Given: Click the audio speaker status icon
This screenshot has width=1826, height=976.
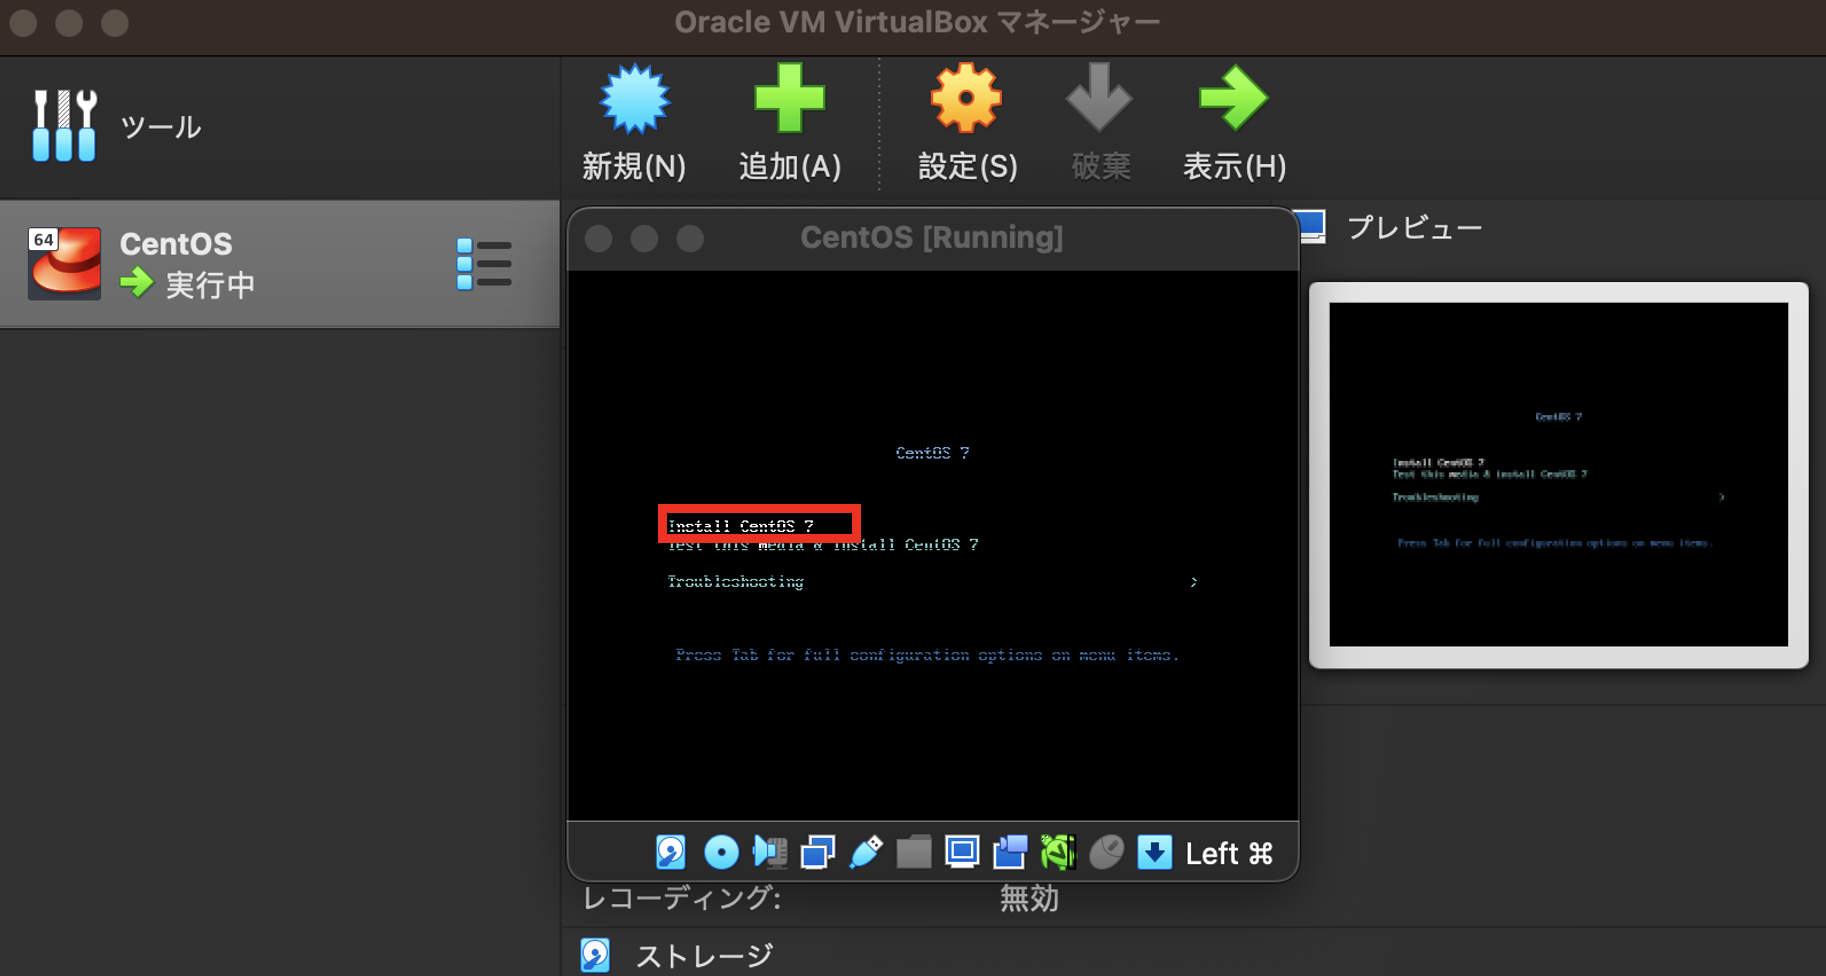Looking at the screenshot, I should pos(770,852).
